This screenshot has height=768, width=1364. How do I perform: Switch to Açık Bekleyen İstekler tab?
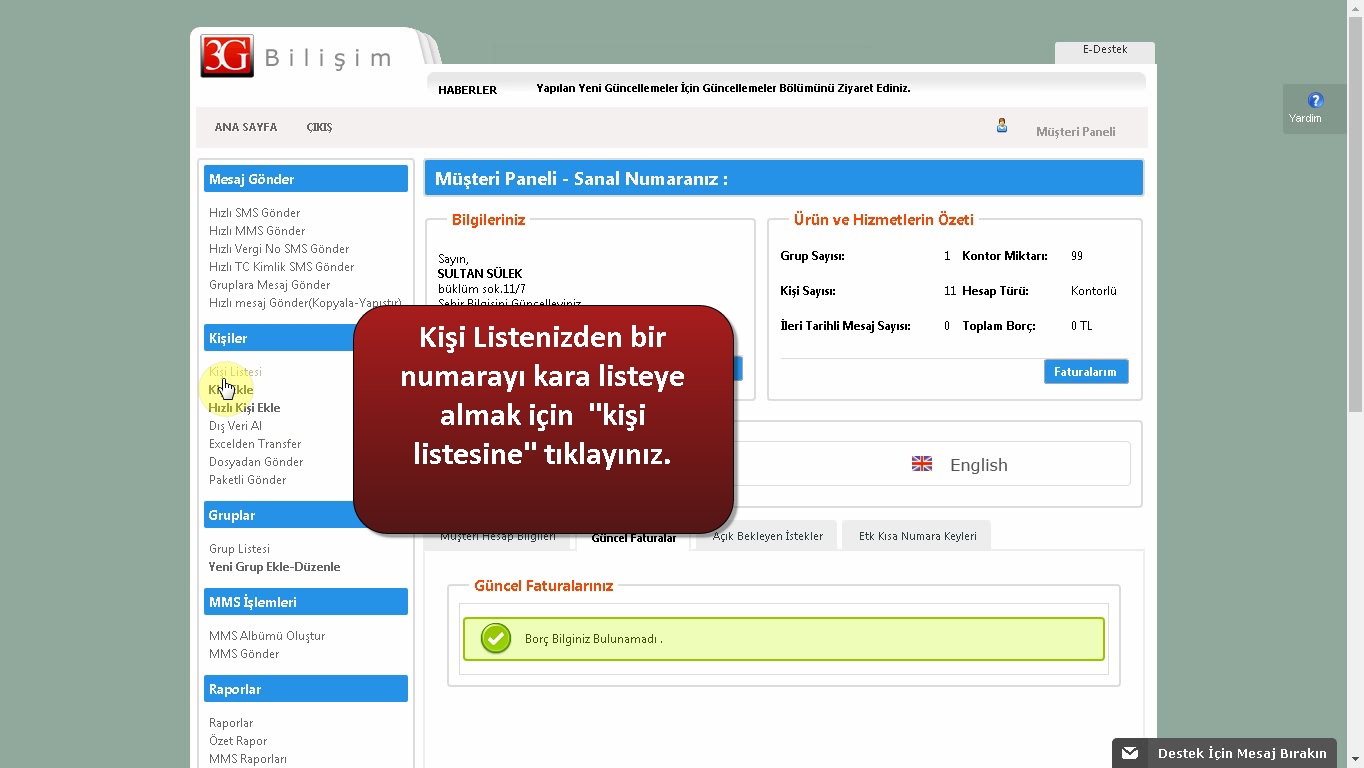[x=767, y=536]
